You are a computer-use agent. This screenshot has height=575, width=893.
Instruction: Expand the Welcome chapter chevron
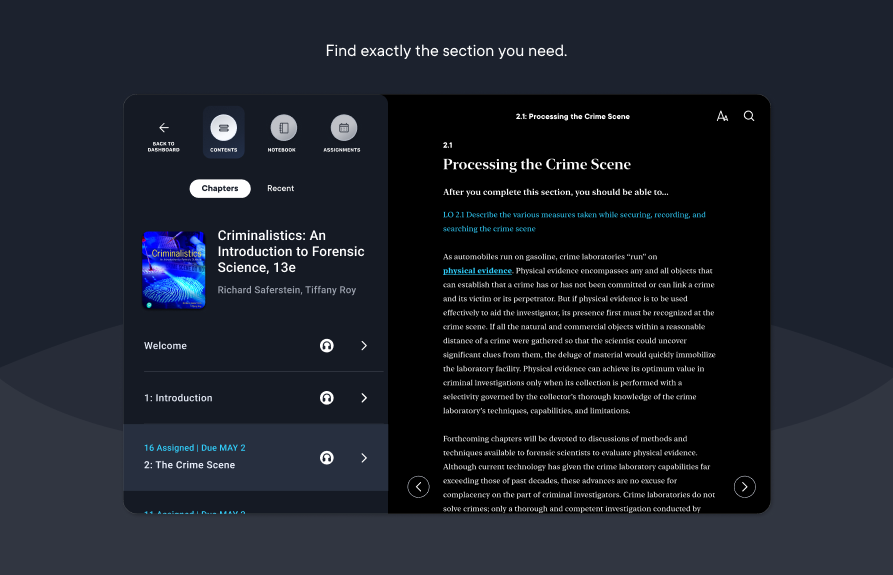(x=364, y=346)
